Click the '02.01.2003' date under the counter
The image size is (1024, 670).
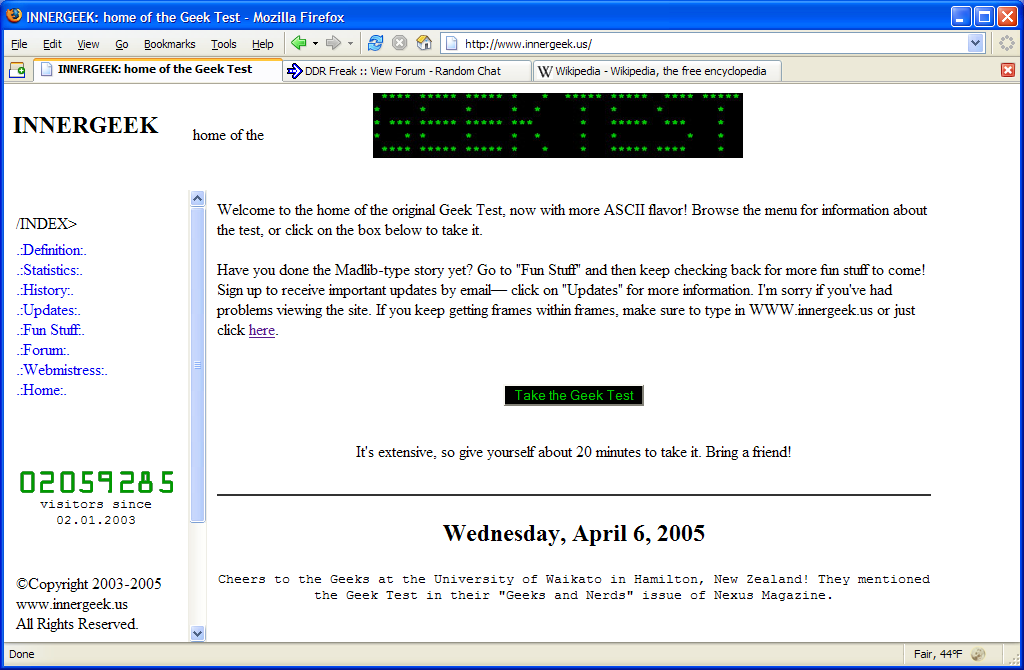(x=96, y=520)
